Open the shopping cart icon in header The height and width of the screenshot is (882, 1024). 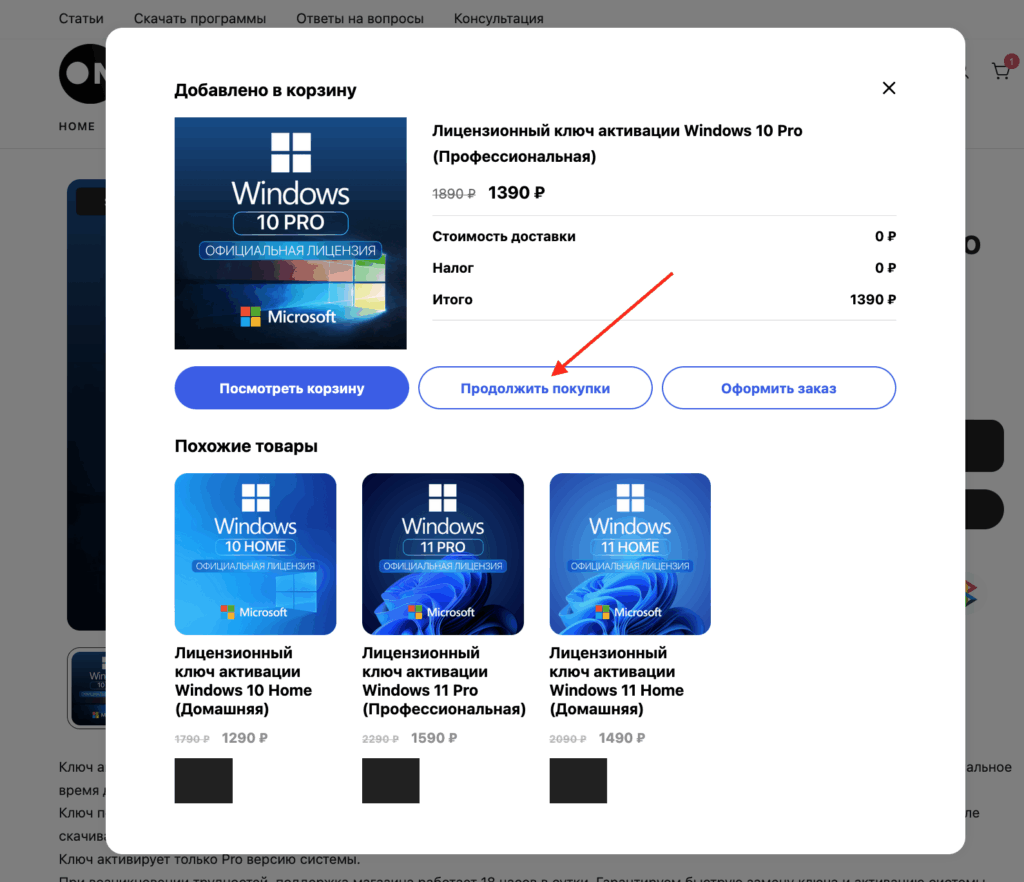(1000, 71)
